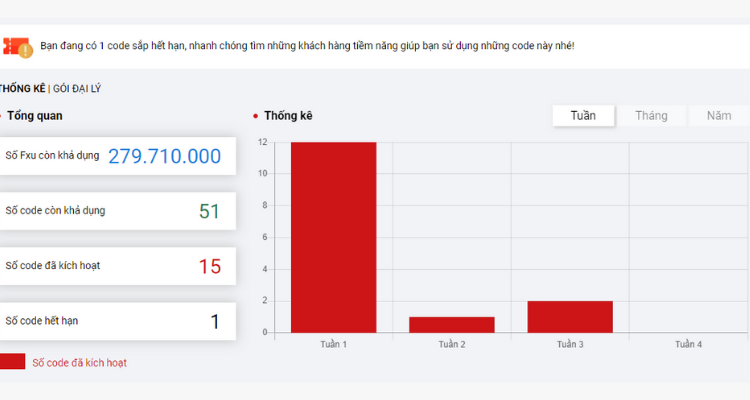
Task: Click the expiring coupon warning icon
Action: point(18,47)
